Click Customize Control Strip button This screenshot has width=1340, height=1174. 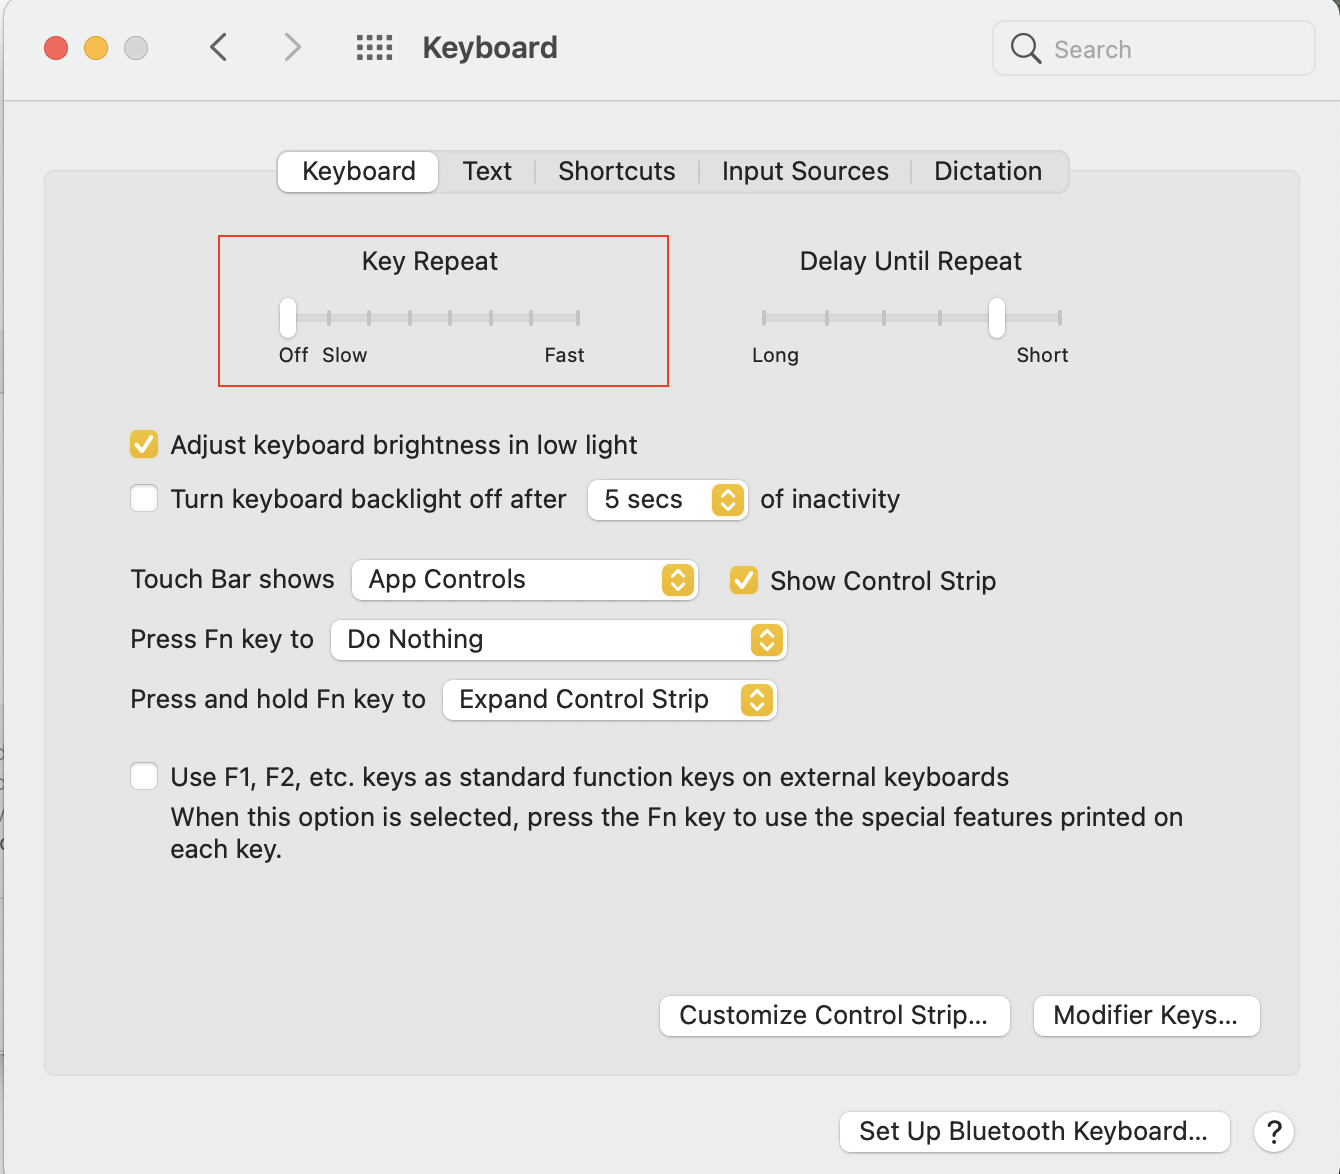(x=834, y=1016)
